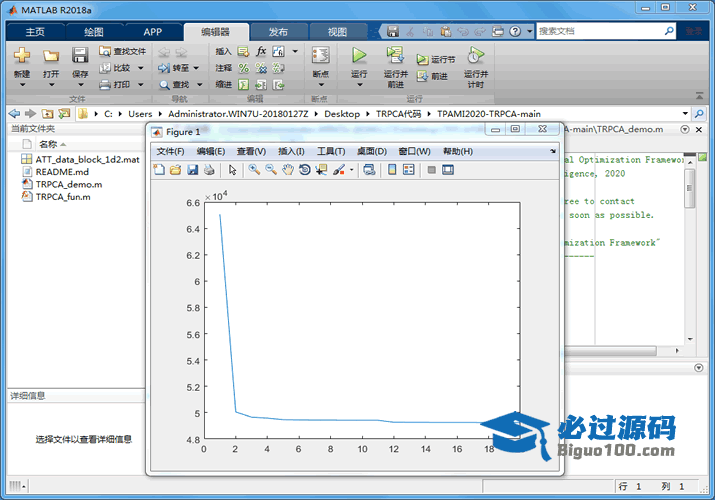The width and height of the screenshot is (715, 500).
Task: Open the Go To dropdown menu
Action: pyautogui.click(x=197, y=68)
